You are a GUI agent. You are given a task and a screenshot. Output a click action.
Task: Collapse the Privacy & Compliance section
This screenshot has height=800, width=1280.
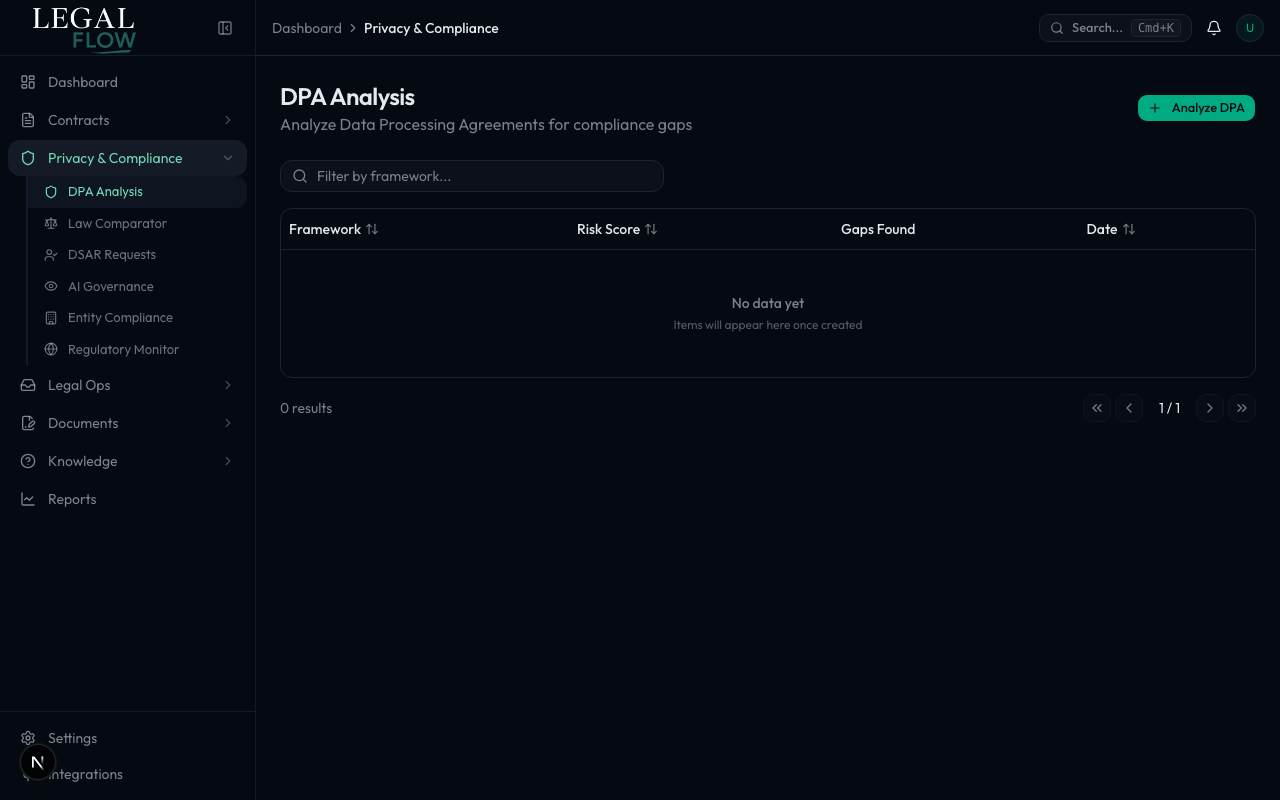[114, 158]
